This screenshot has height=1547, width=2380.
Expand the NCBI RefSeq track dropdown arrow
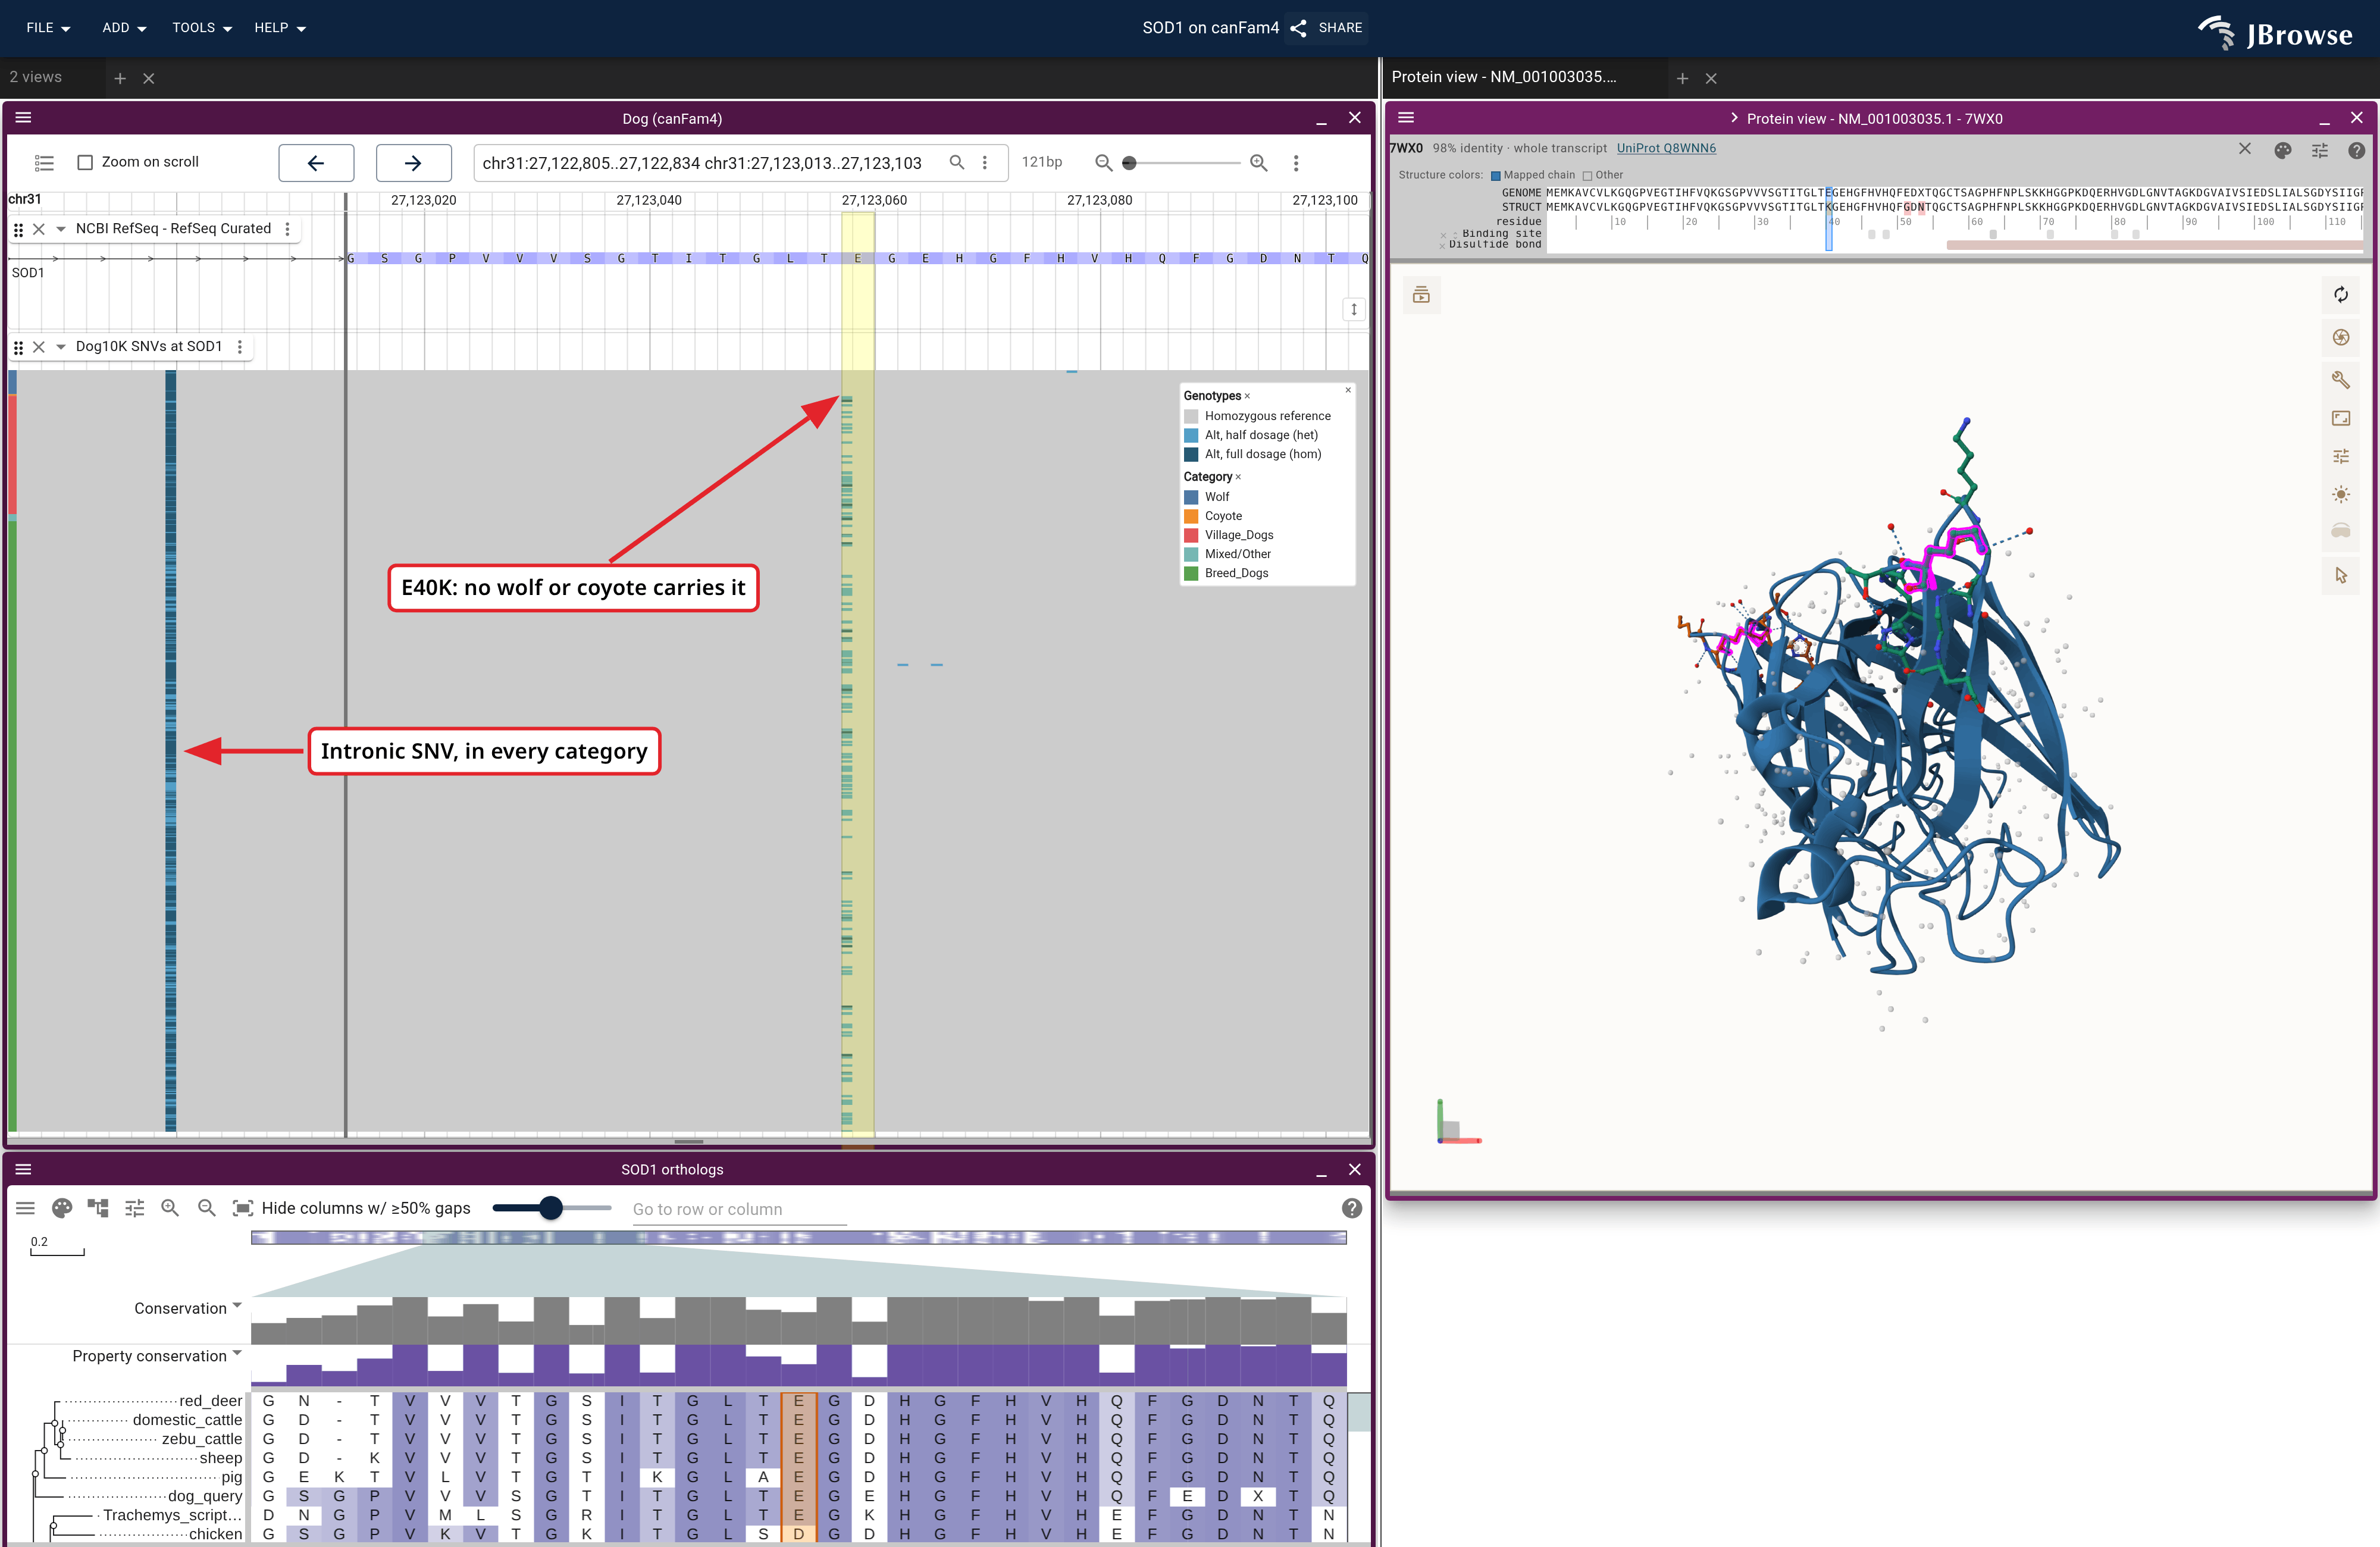coord(61,229)
